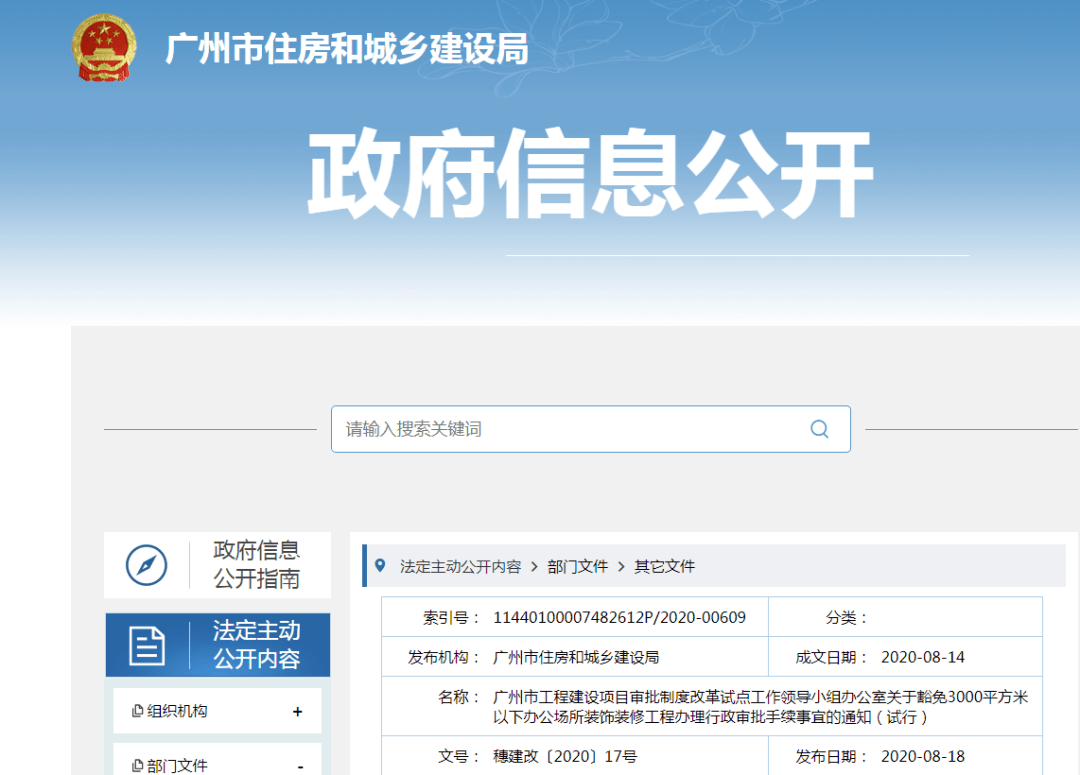The width and height of the screenshot is (1080, 775).
Task: Open the 广州市住房和城乡建设局 site title
Action: 347,49
